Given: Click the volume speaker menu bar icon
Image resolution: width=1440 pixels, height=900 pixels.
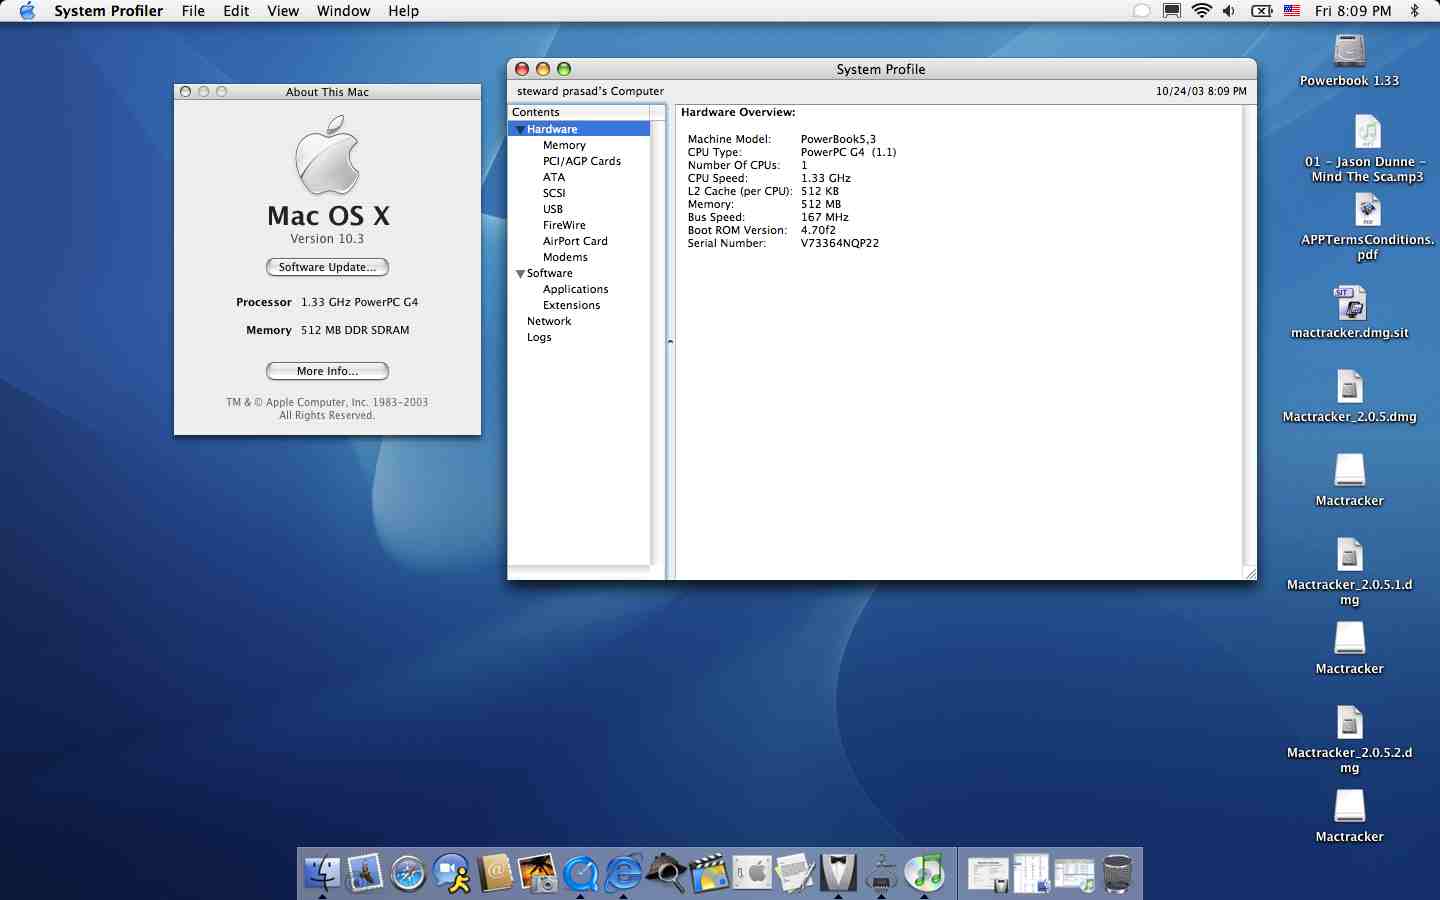Looking at the screenshot, I should 1229,11.
